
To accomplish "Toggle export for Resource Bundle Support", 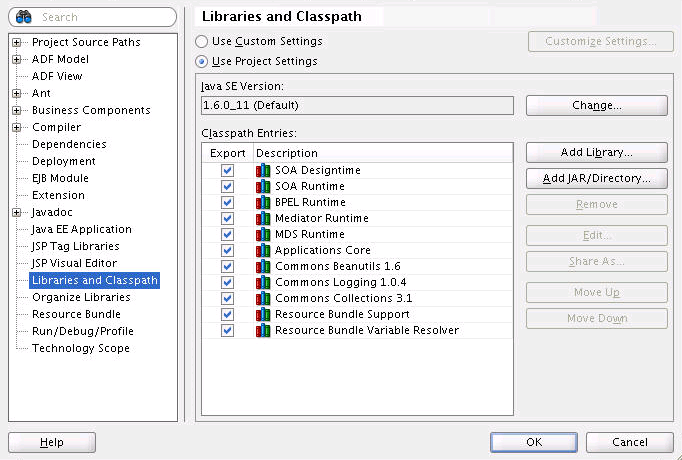I will tap(227, 314).
